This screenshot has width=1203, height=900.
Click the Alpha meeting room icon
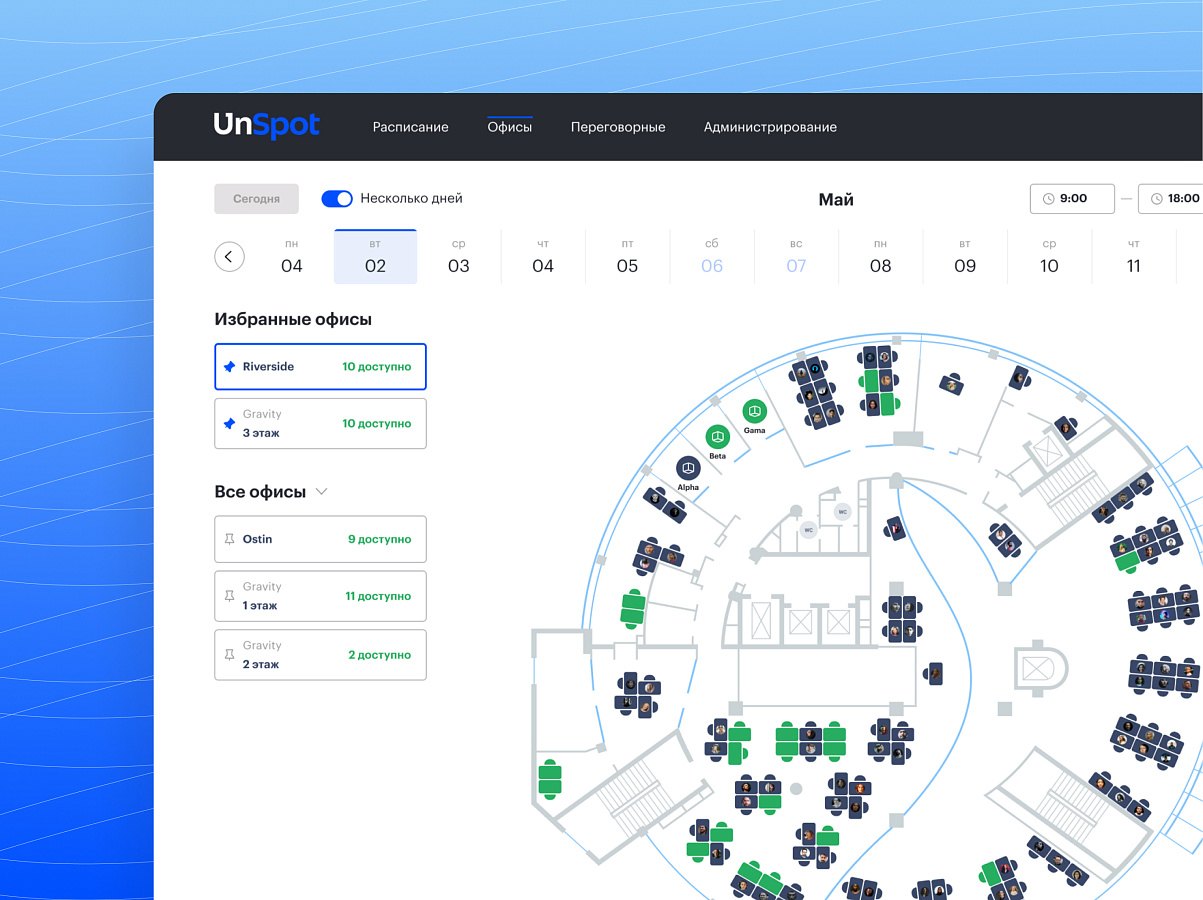click(x=688, y=467)
